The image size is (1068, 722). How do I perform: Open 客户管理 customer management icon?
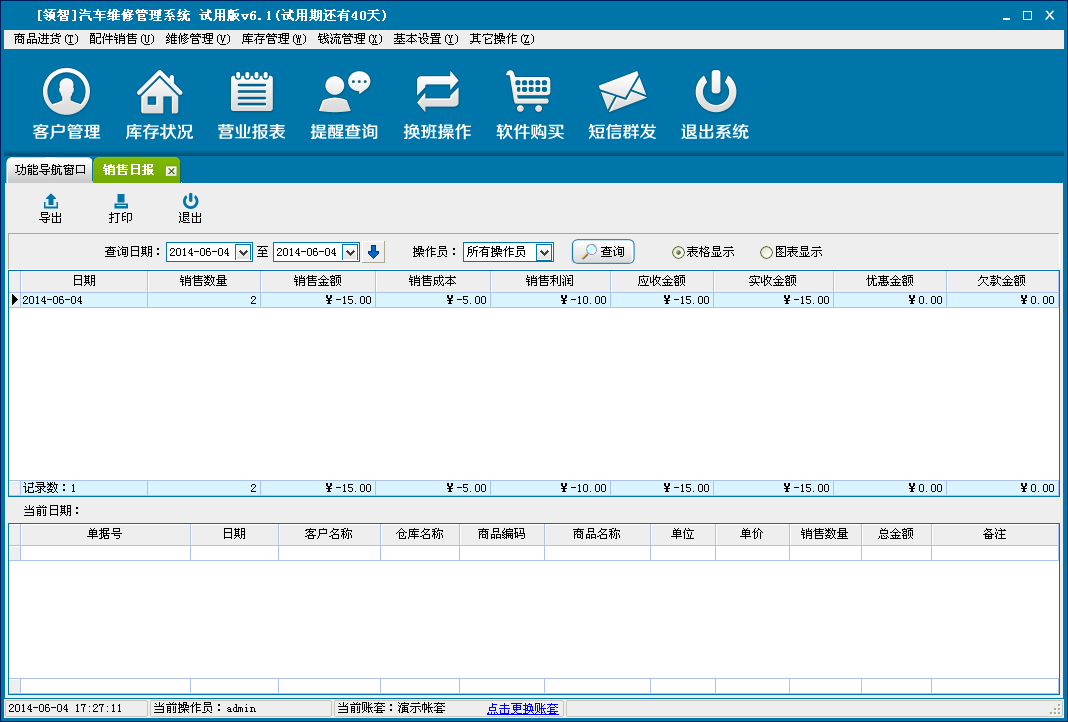click(66, 94)
